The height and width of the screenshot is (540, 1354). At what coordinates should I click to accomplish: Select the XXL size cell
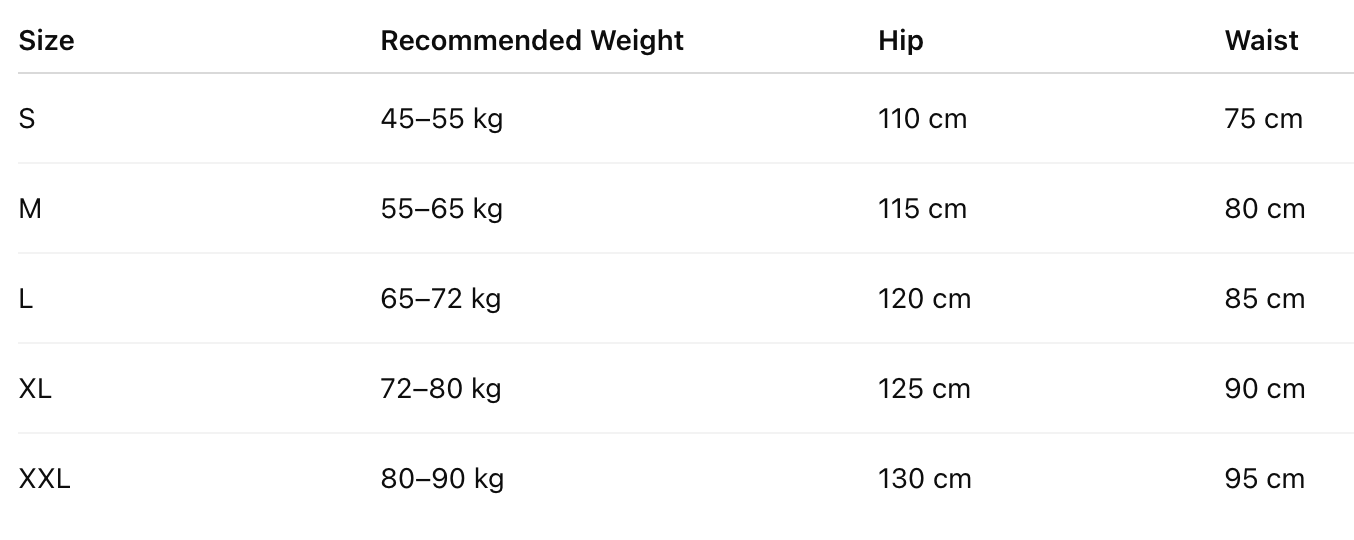45,479
